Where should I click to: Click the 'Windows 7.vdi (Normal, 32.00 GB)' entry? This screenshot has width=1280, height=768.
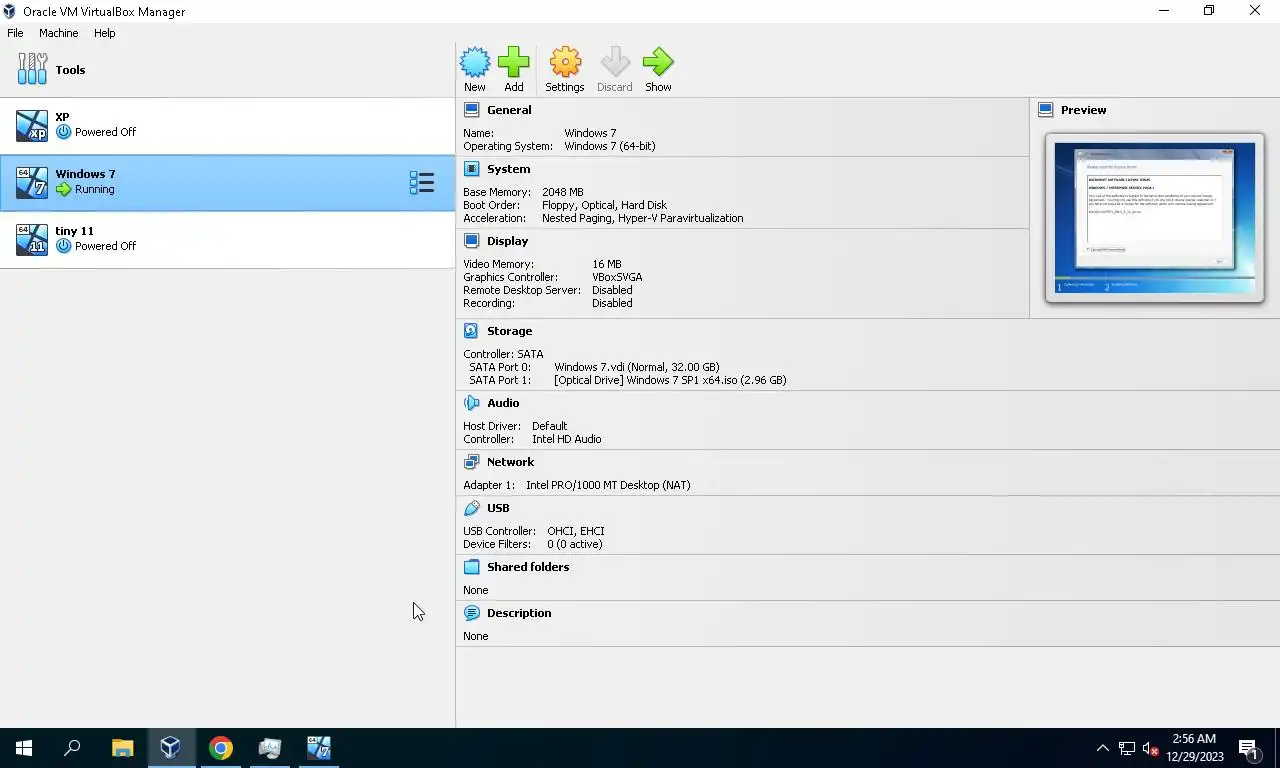(x=637, y=367)
